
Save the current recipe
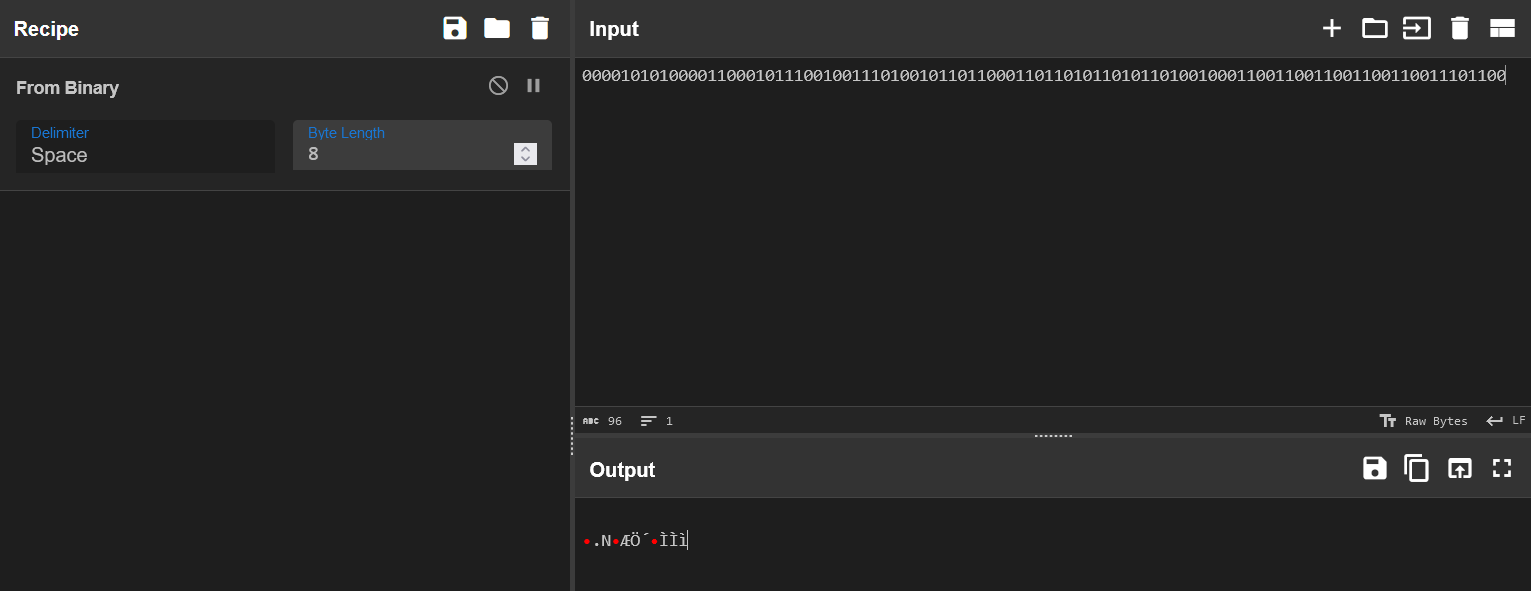455,28
